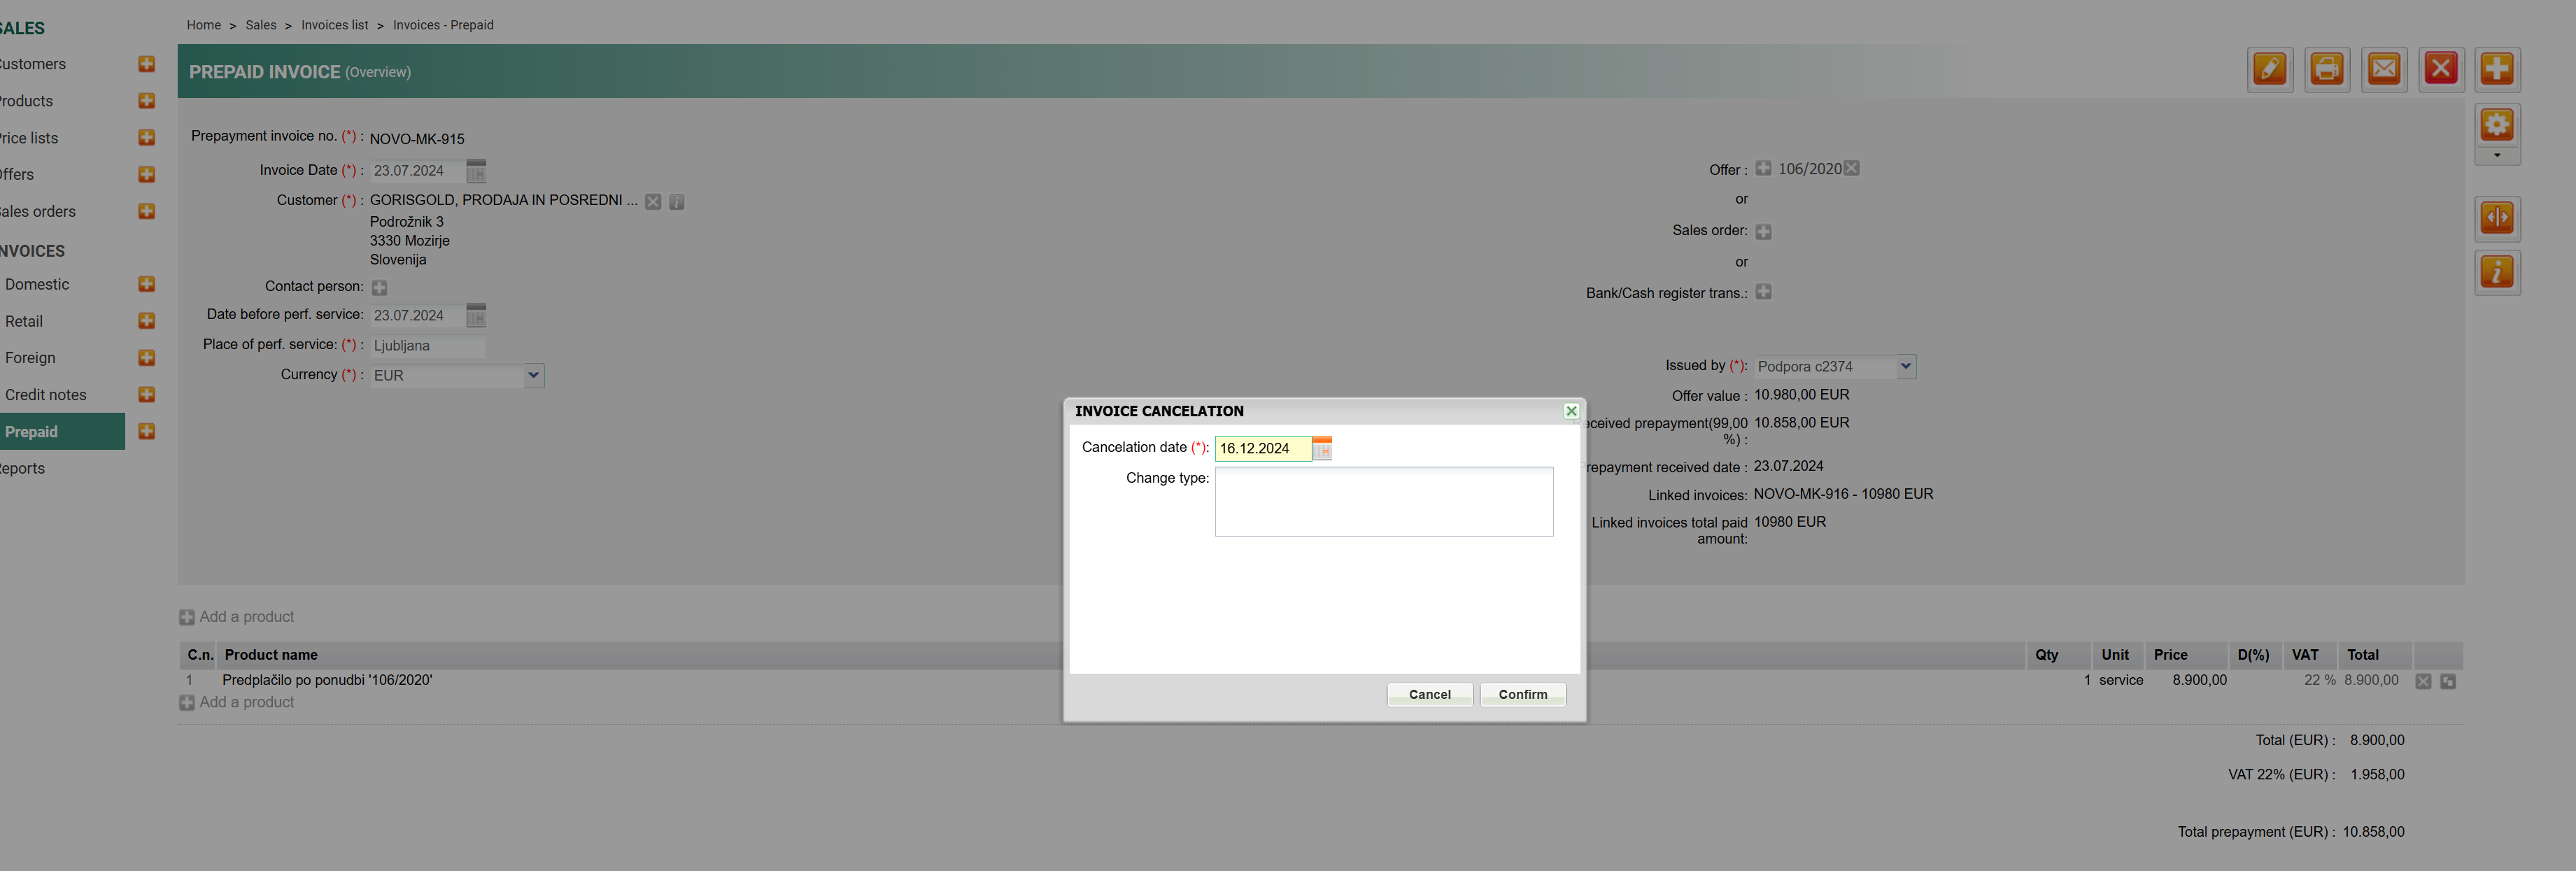Expand the Currency EUR dropdown
This screenshot has height=871, width=2576.
tap(534, 375)
